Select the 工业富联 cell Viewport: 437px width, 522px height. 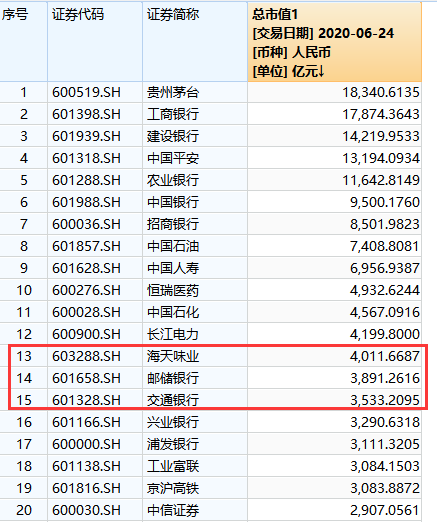coord(195,466)
